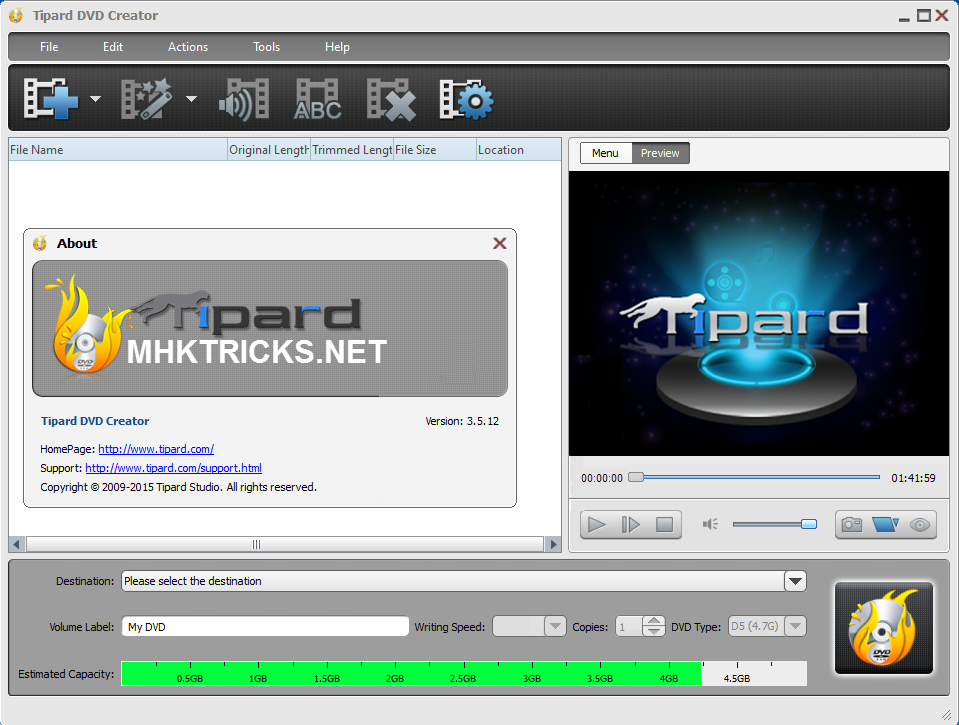This screenshot has width=959, height=725.
Task: Click the Burn DVD flame button
Action: point(884,628)
